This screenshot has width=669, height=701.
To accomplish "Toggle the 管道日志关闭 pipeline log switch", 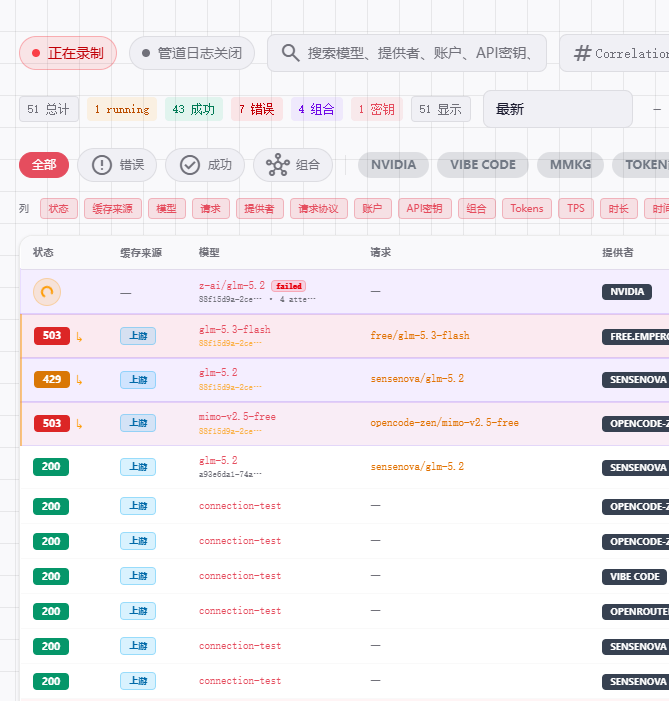I will [x=192, y=53].
